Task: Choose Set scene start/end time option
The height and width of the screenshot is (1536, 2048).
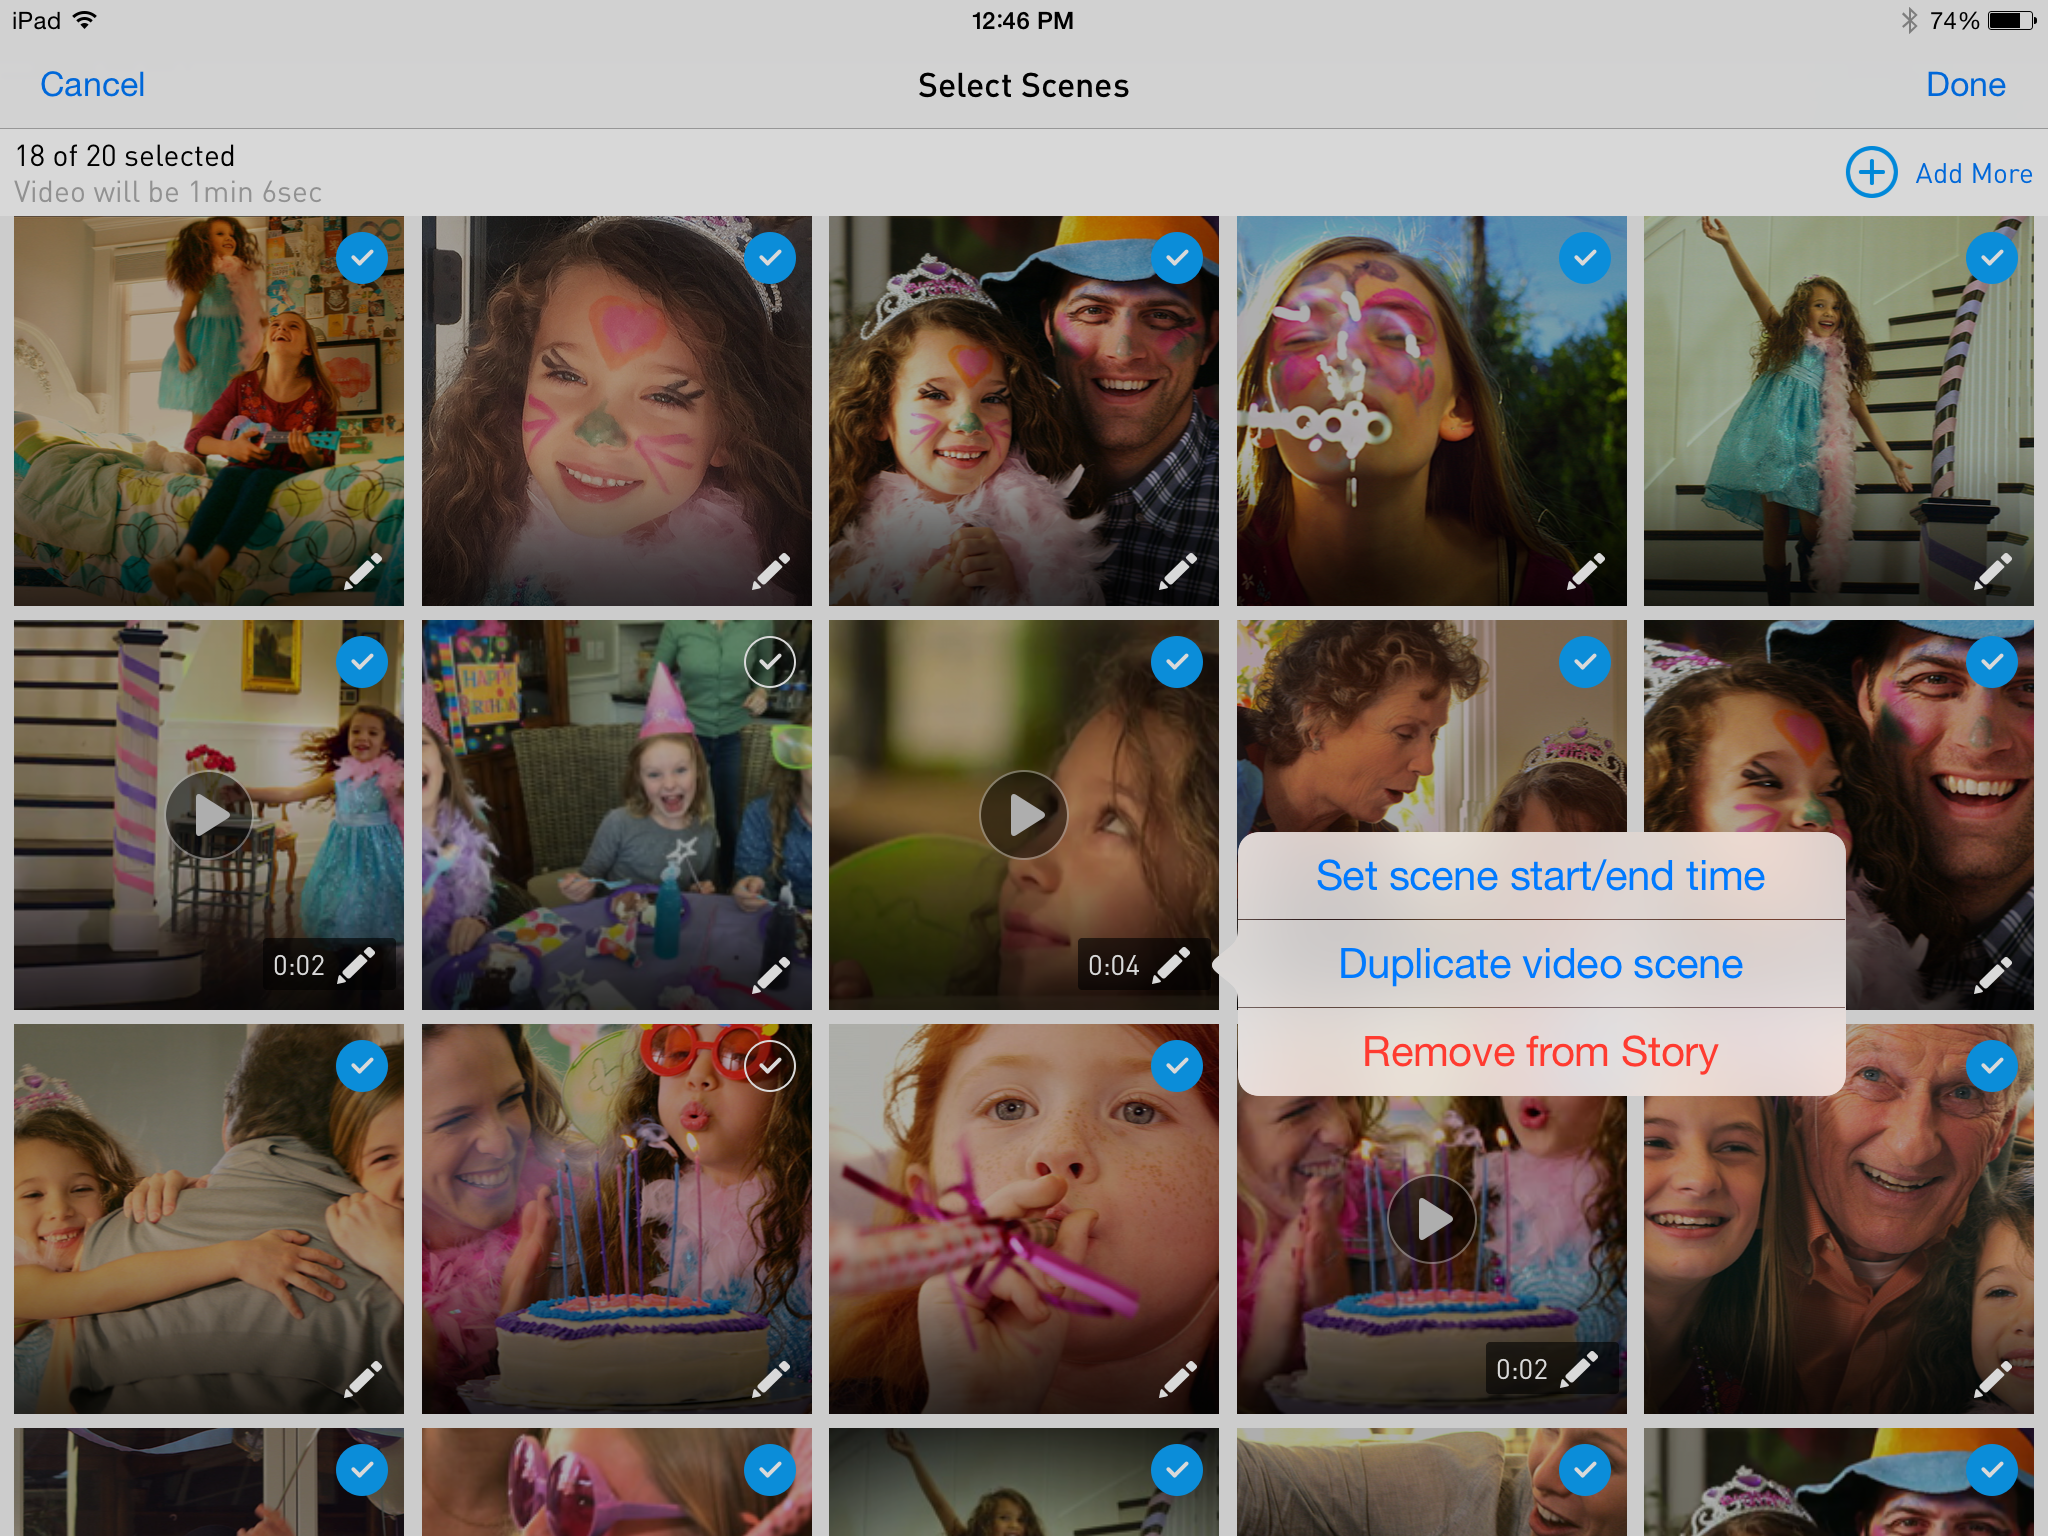Action: (1540, 876)
